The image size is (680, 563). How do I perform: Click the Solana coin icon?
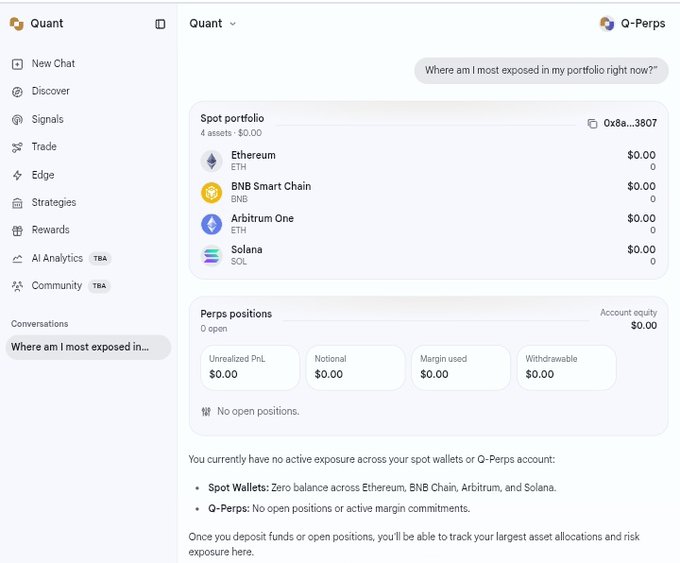212,255
